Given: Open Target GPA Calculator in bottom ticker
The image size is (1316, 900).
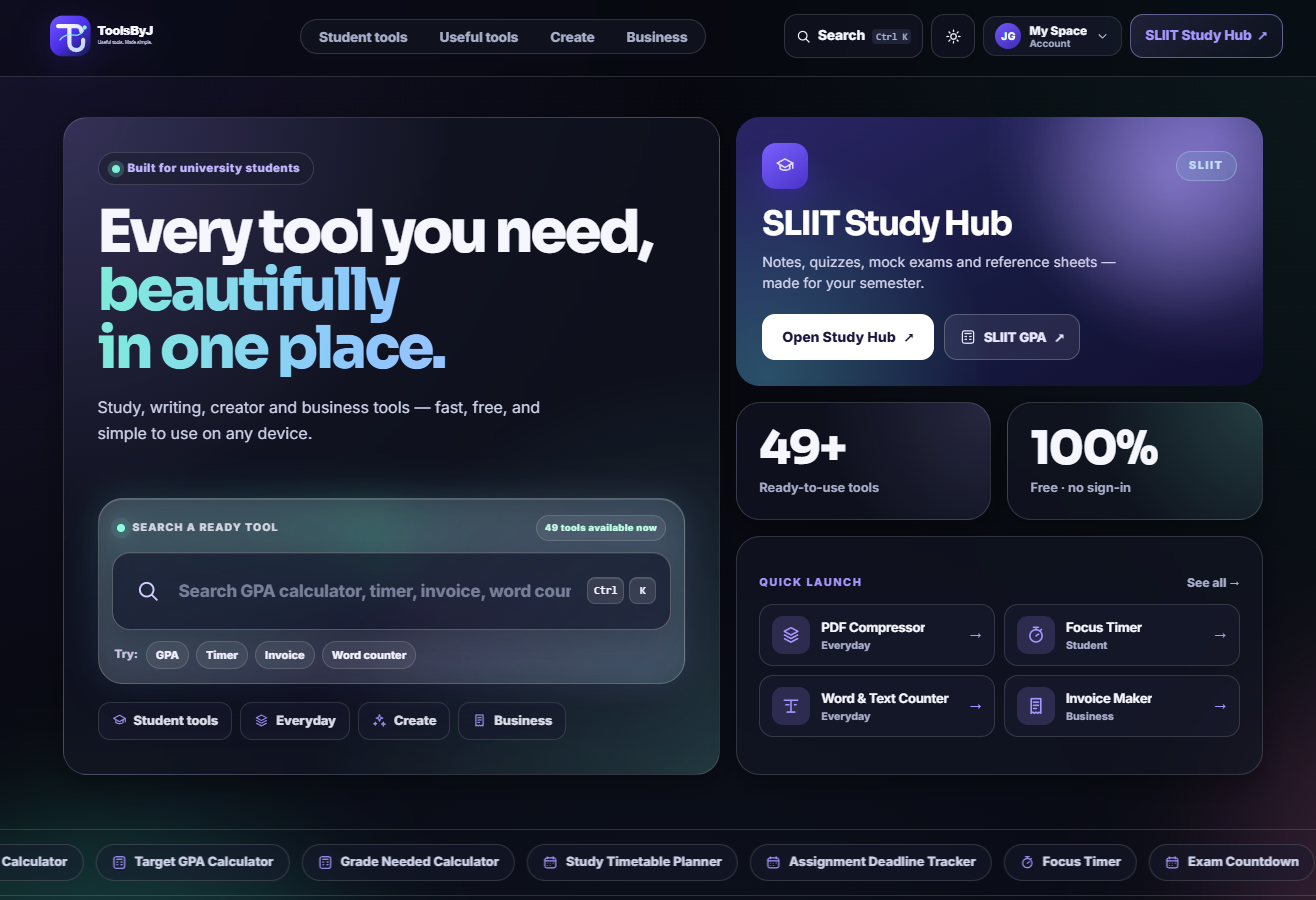Looking at the screenshot, I should pyautogui.click(x=192, y=862).
